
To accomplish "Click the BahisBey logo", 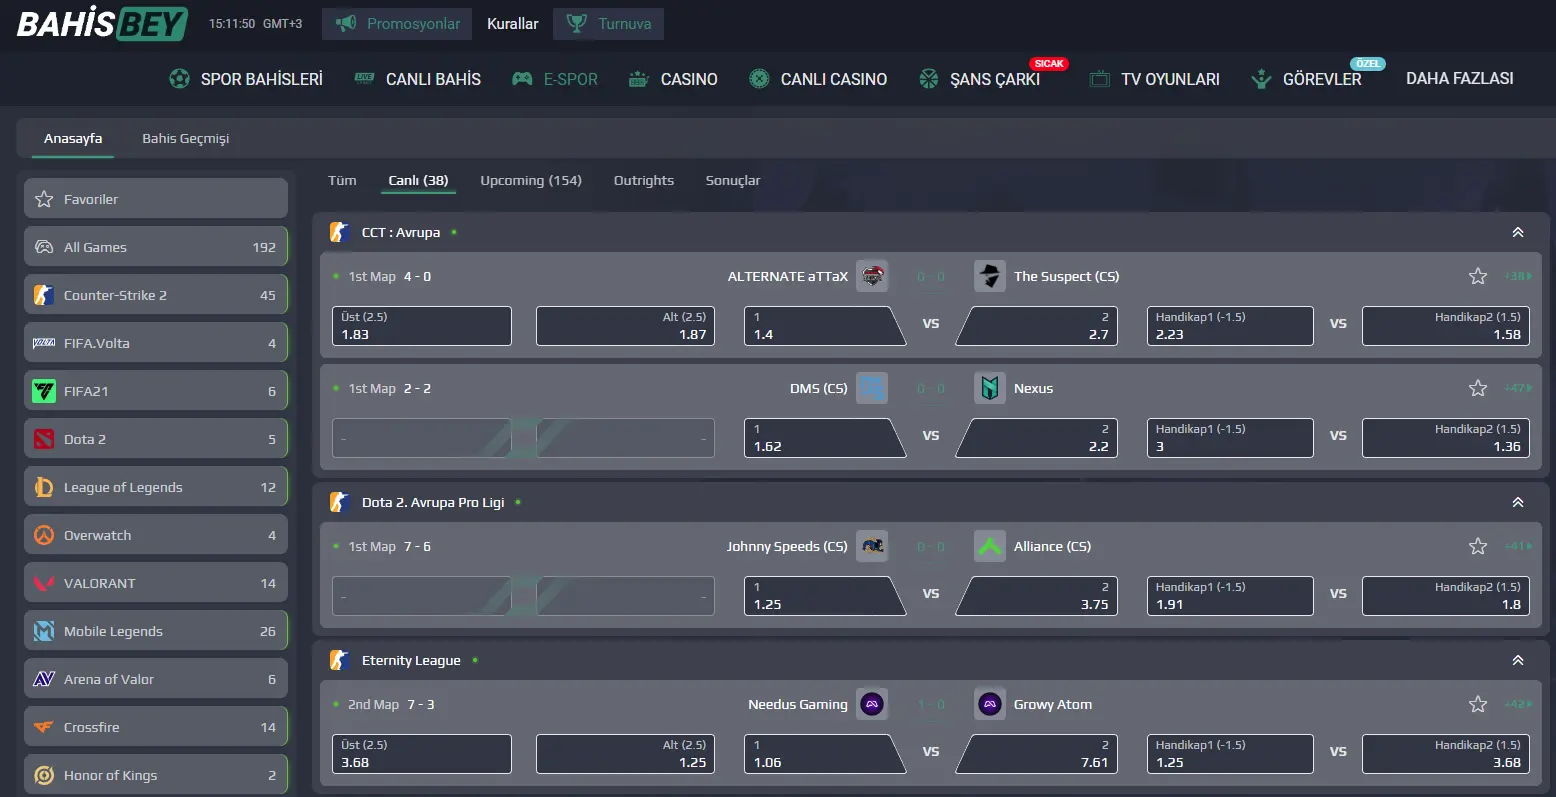I will click(x=102, y=23).
